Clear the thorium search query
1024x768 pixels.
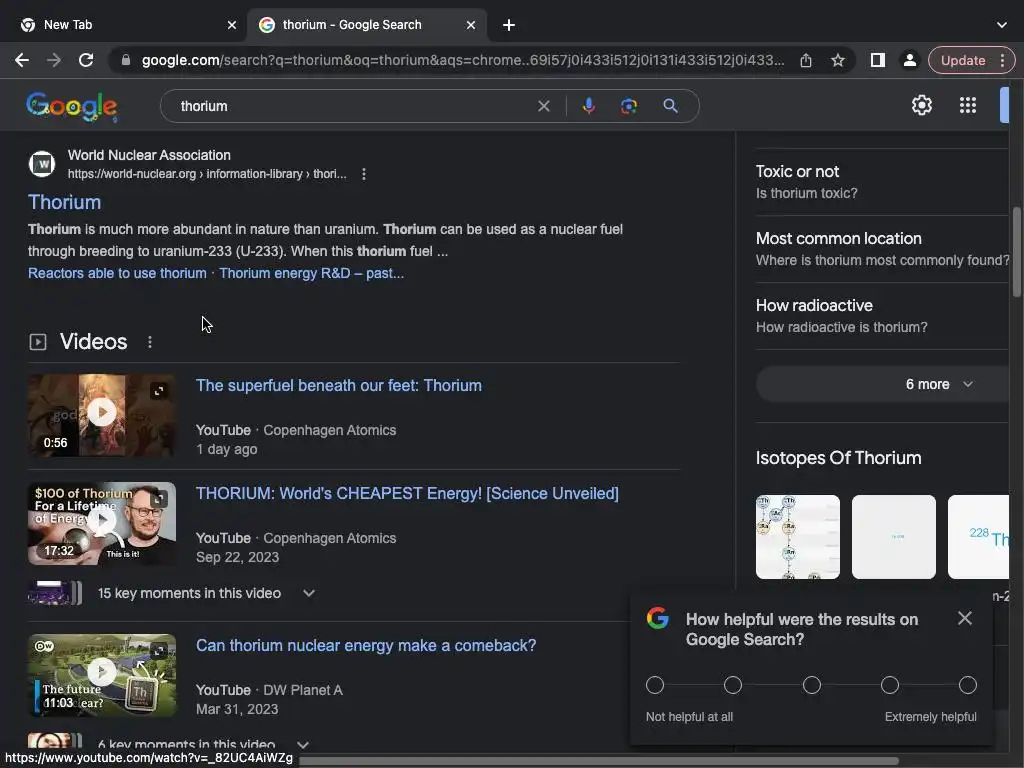point(543,106)
